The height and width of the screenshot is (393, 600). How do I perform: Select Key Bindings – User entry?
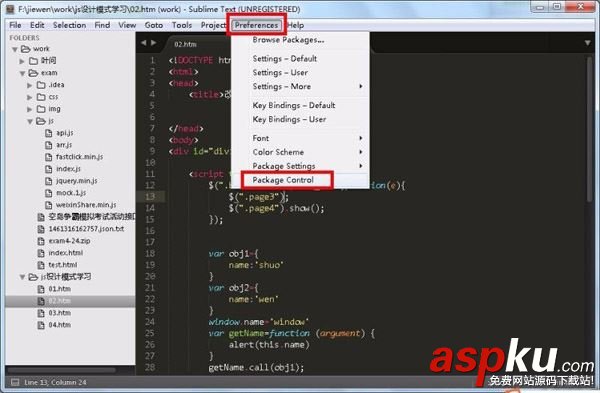[289, 119]
